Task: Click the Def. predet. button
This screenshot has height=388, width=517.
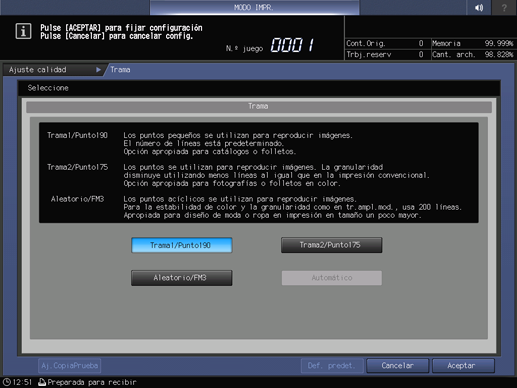Action: [332, 366]
